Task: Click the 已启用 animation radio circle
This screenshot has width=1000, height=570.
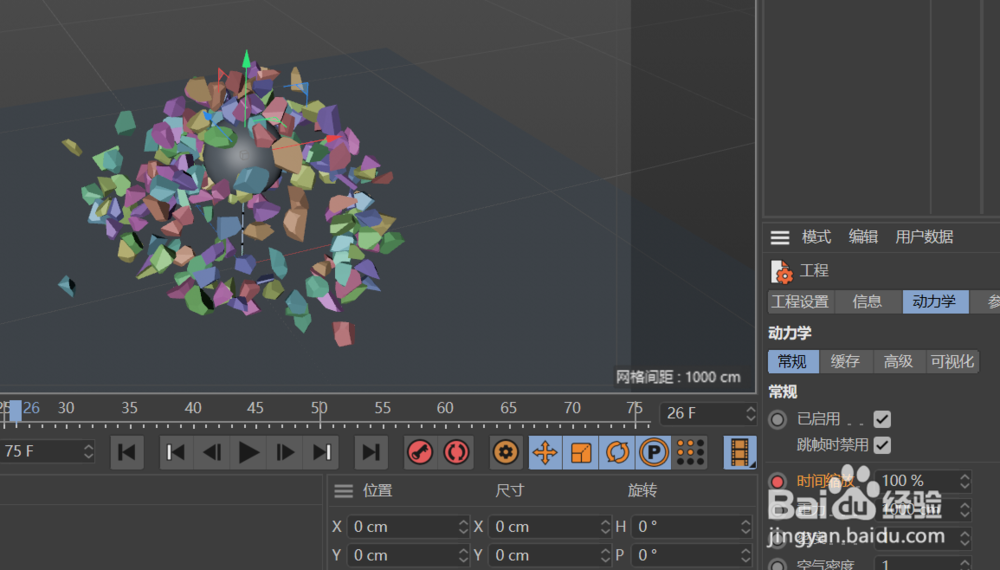Action: [777, 420]
